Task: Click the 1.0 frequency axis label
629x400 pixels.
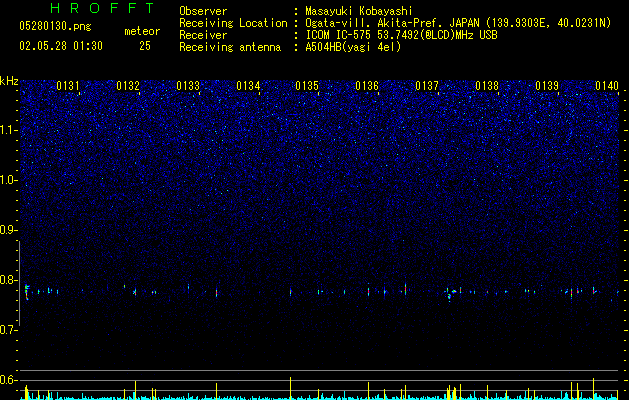Action: [9, 180]
